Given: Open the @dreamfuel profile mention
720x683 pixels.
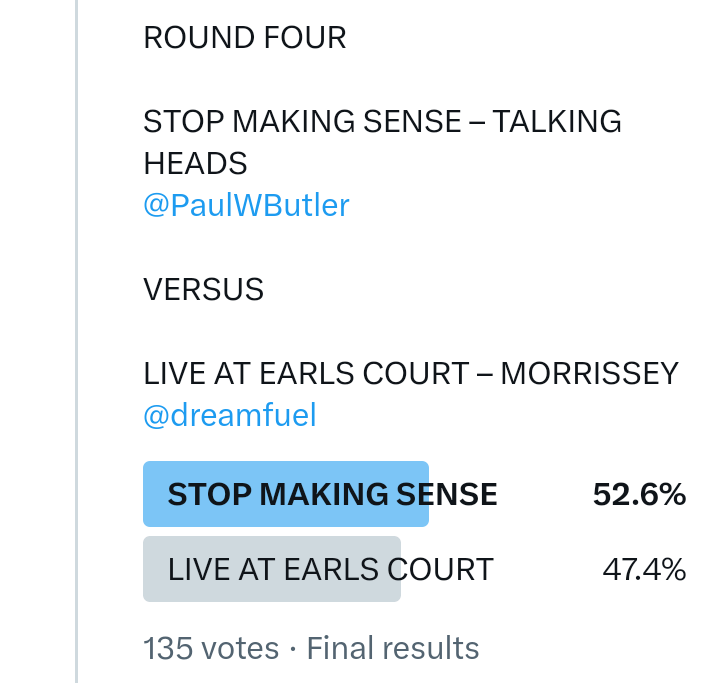Looking at the screenshot, I should [x=230, y=415].
